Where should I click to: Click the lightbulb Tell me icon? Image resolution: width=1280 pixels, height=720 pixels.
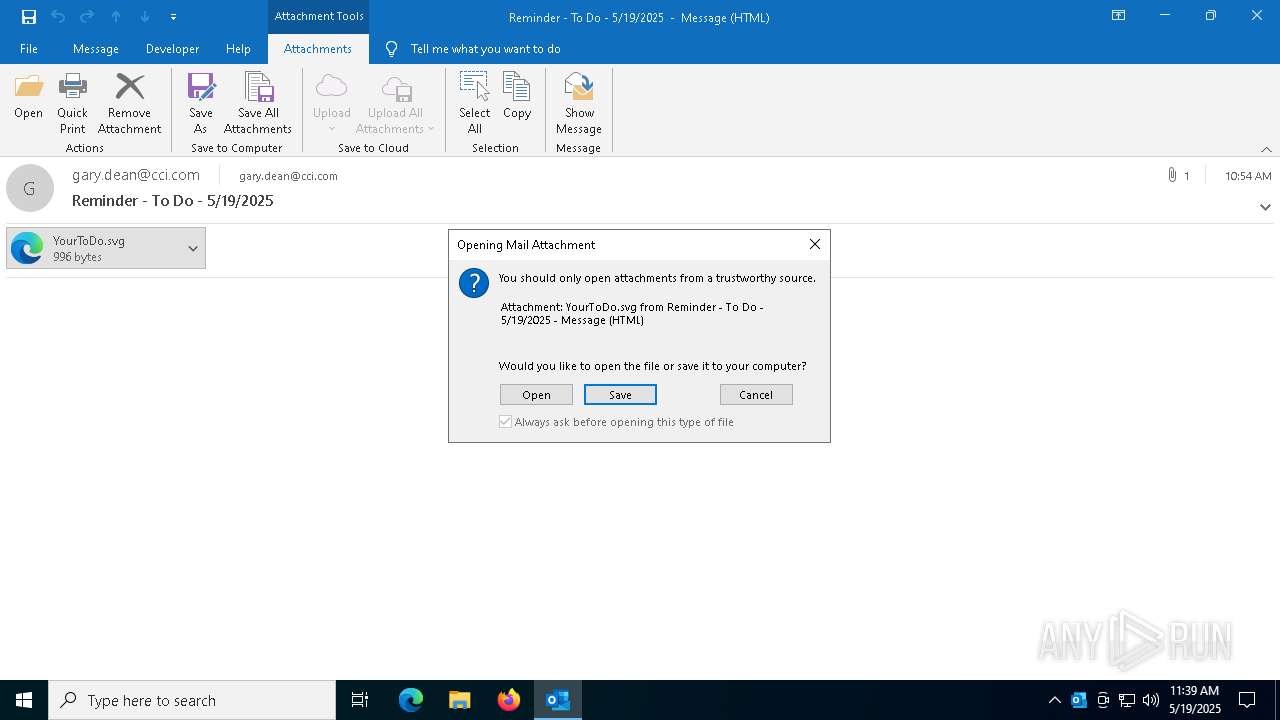pos(392,49)
